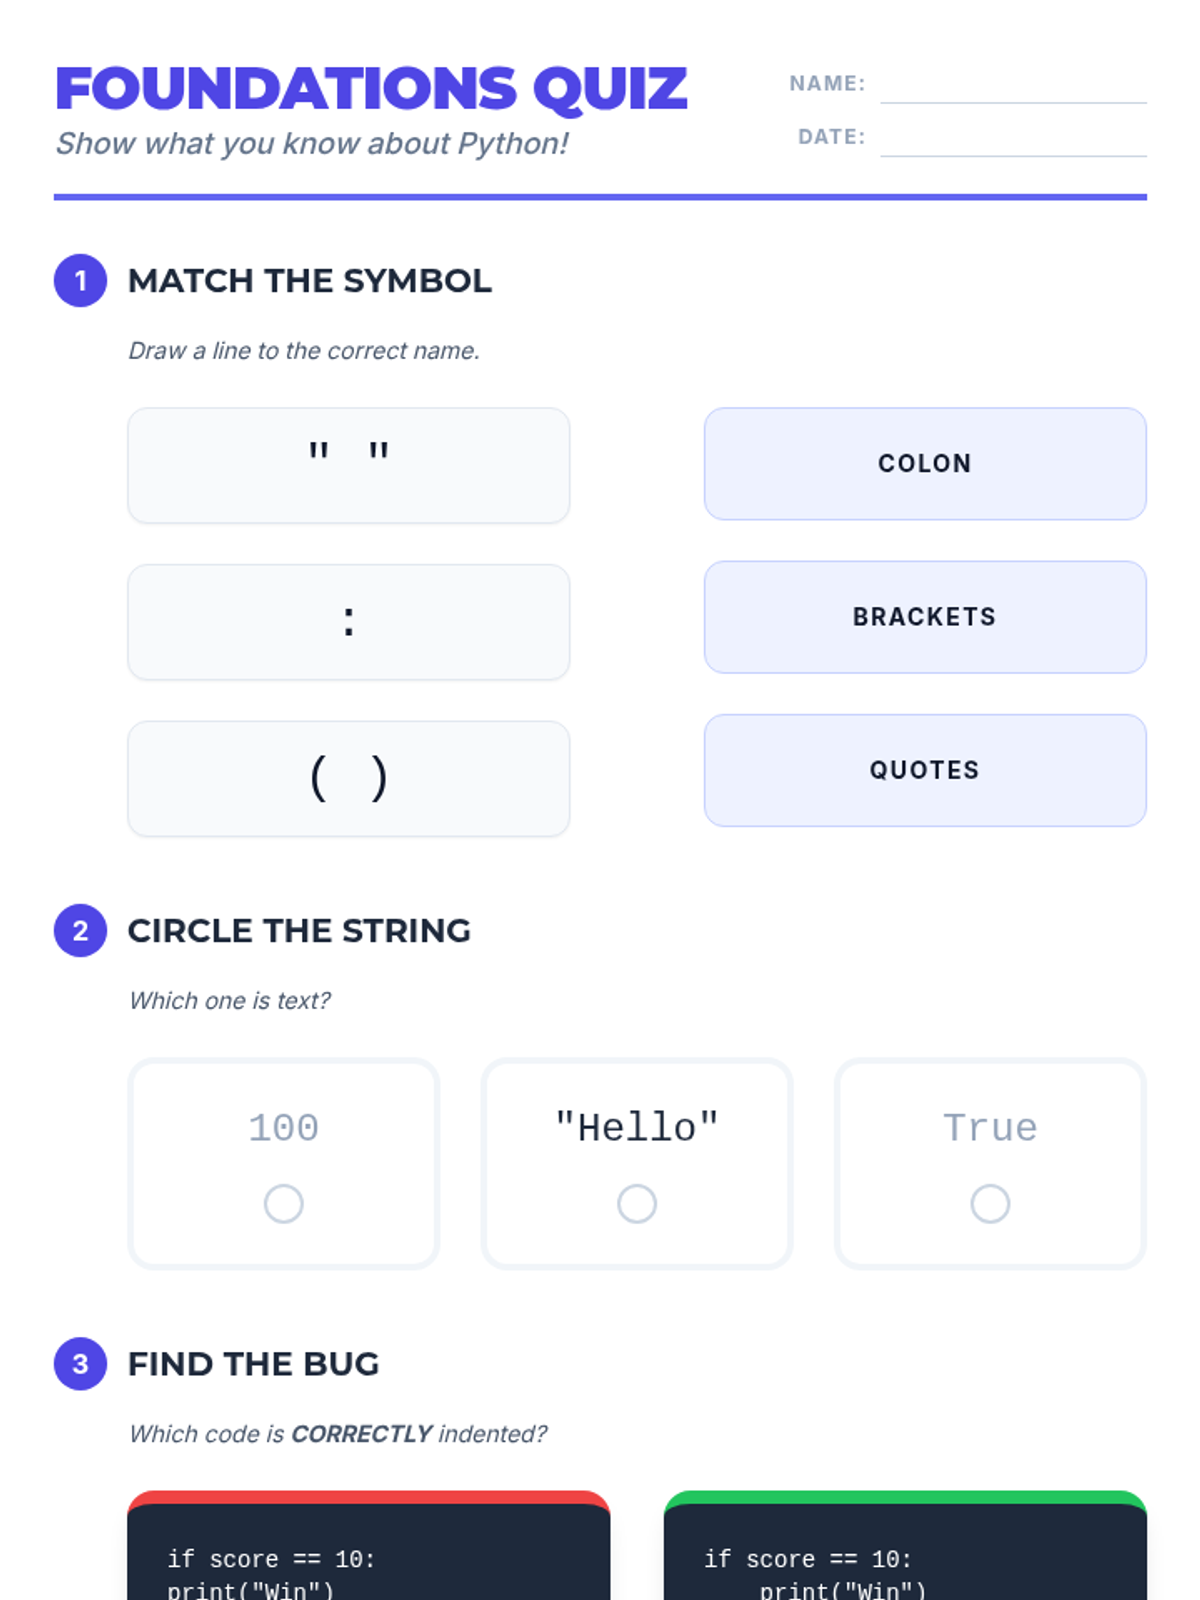Viewport: 1200px width, 1600px height.
Task: Select the green-topped indented code block
Action: tap(905, 1546)
